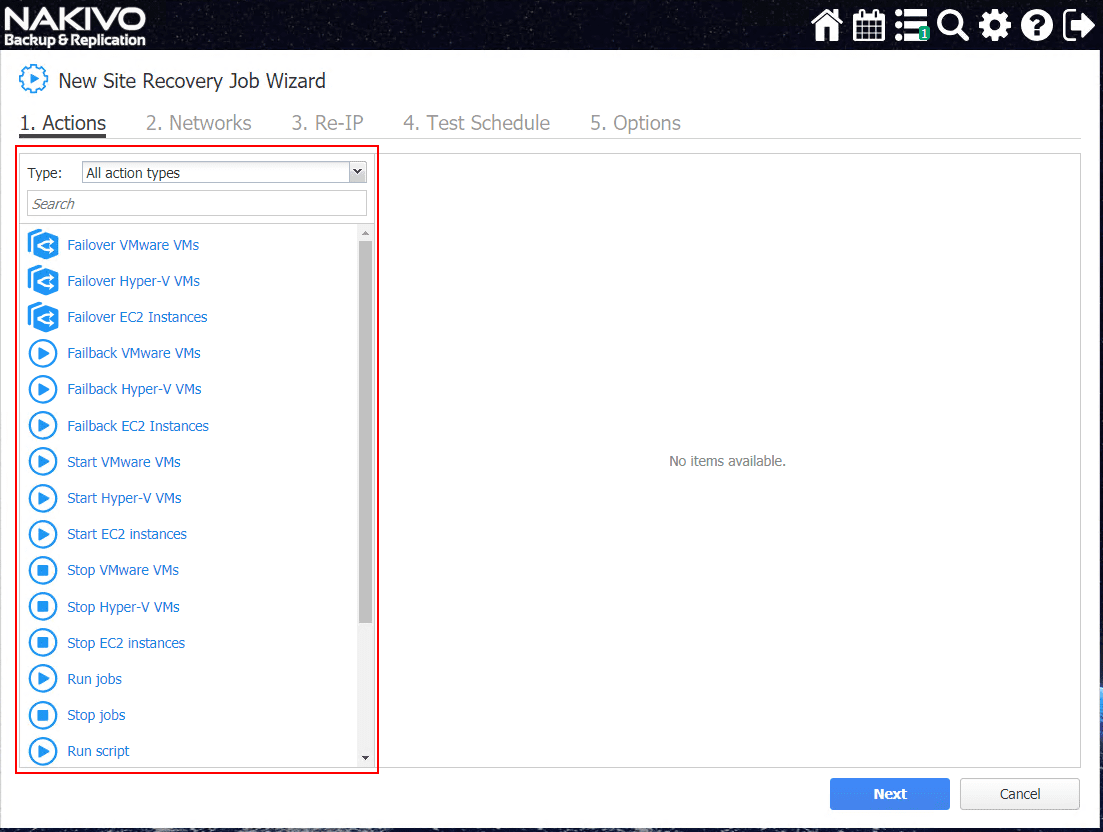Open the Help icon

coord(1036,25)
